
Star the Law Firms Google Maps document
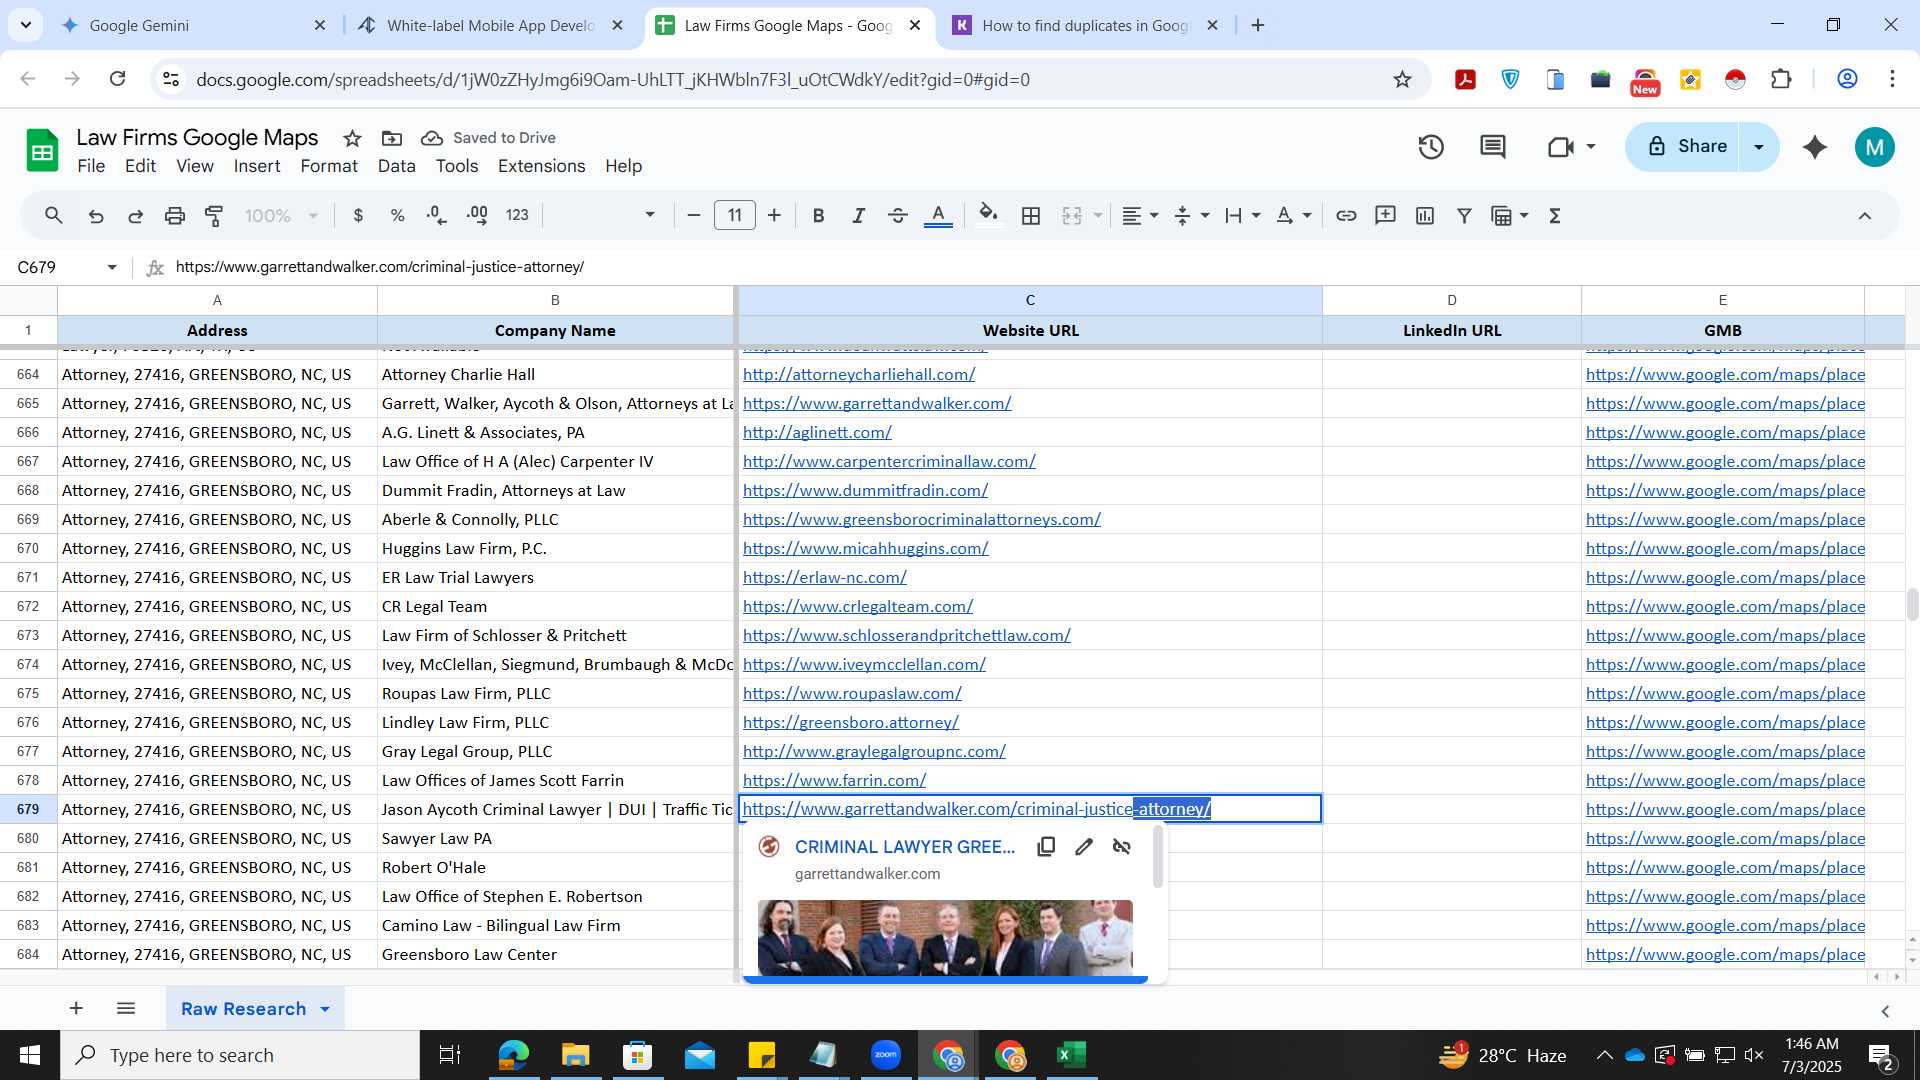point(352,138)
